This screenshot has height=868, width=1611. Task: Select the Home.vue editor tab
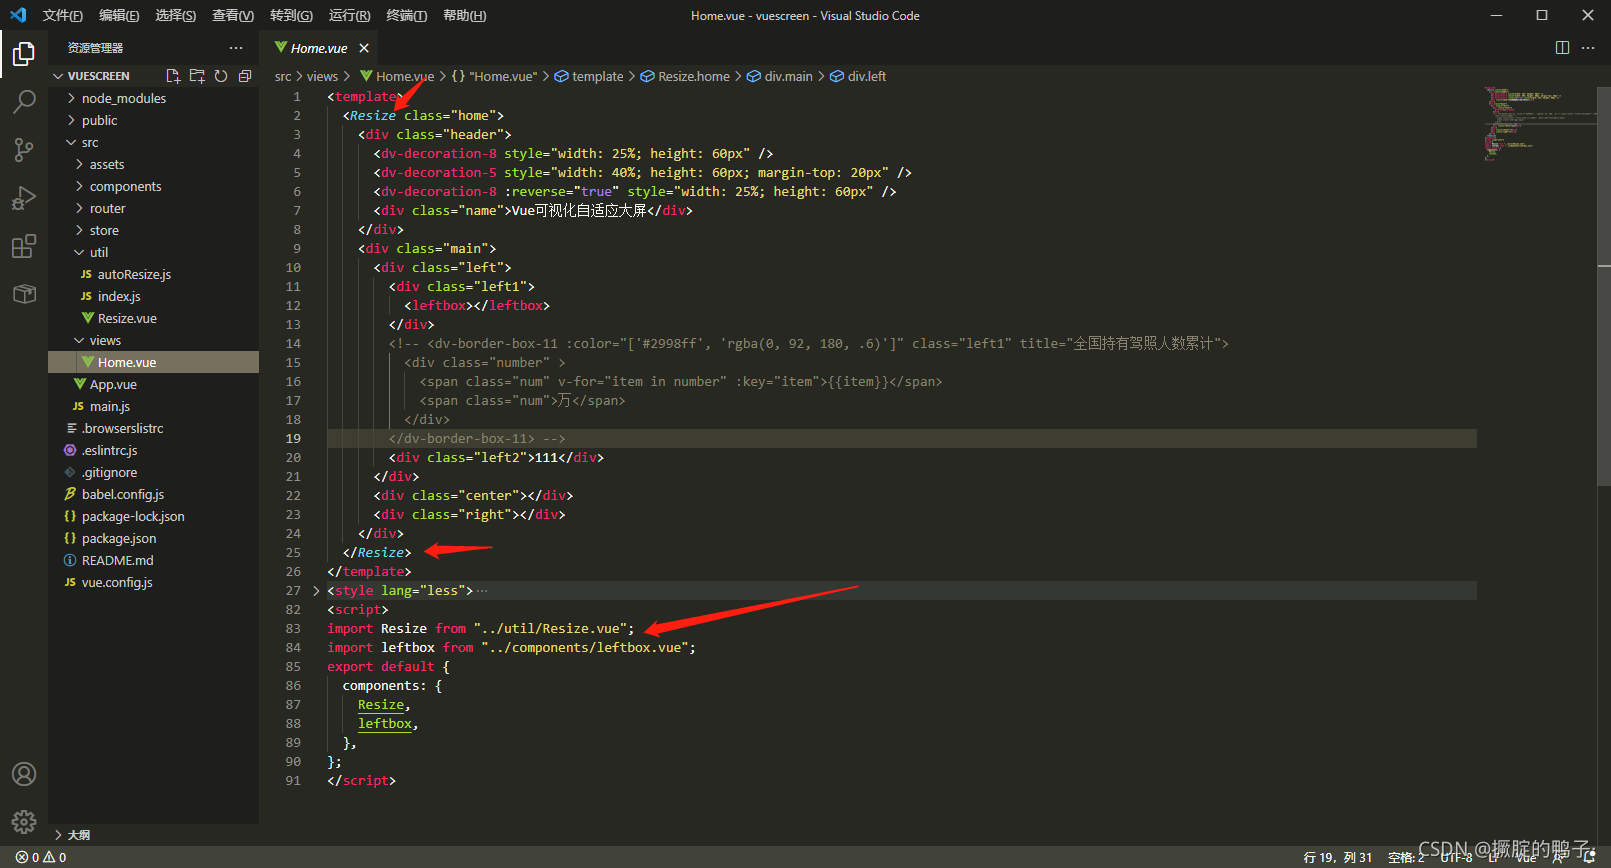pos(319,48)
